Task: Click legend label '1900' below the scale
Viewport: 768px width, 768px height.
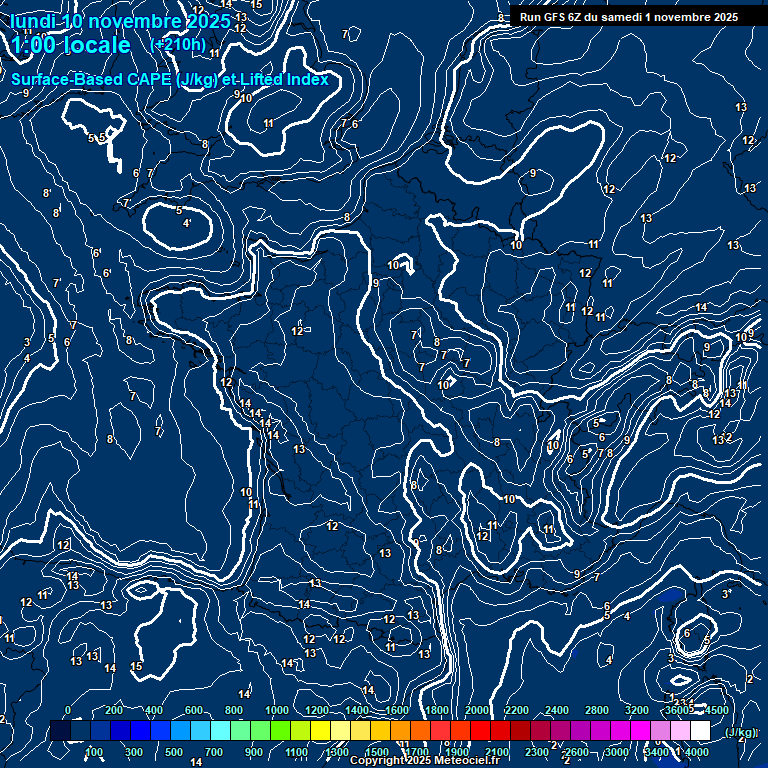Action: click(x=457, y=752)
